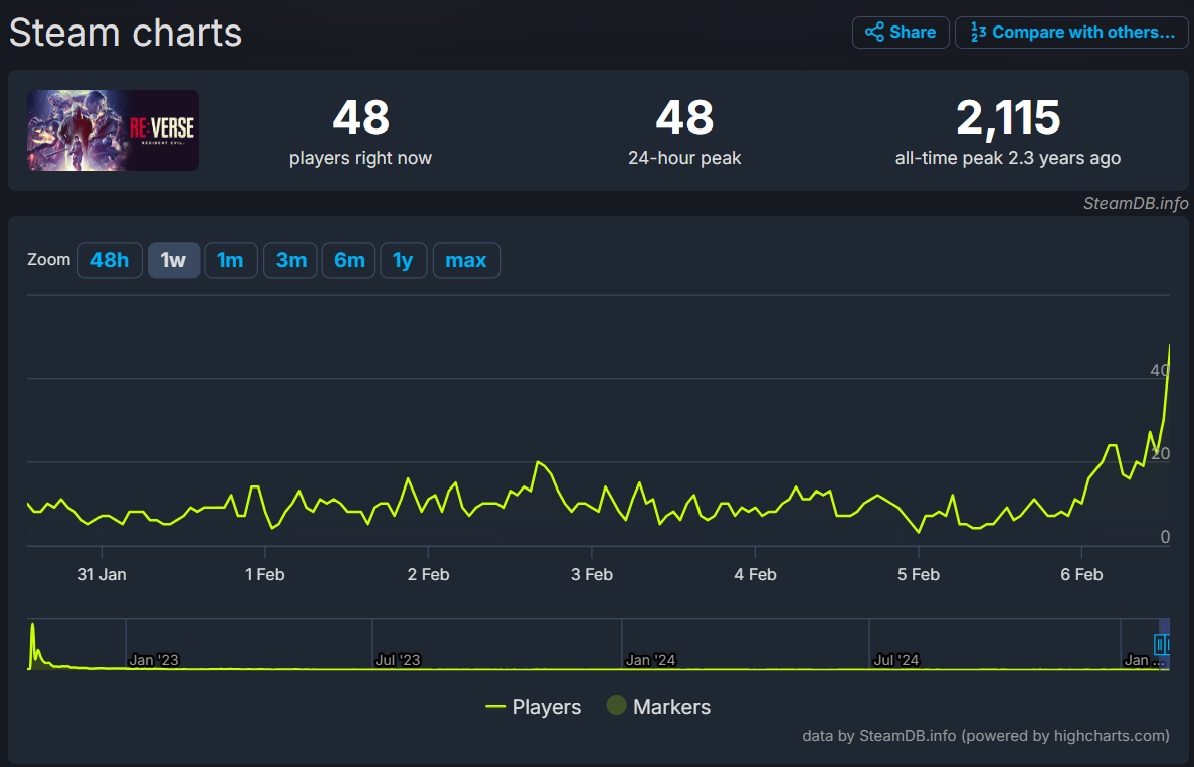This screenshot has height=767, width=1194.
Task: Click data by SteamDB.info highcharts credit
Action: pyautogui.click(x=985, y=736)
